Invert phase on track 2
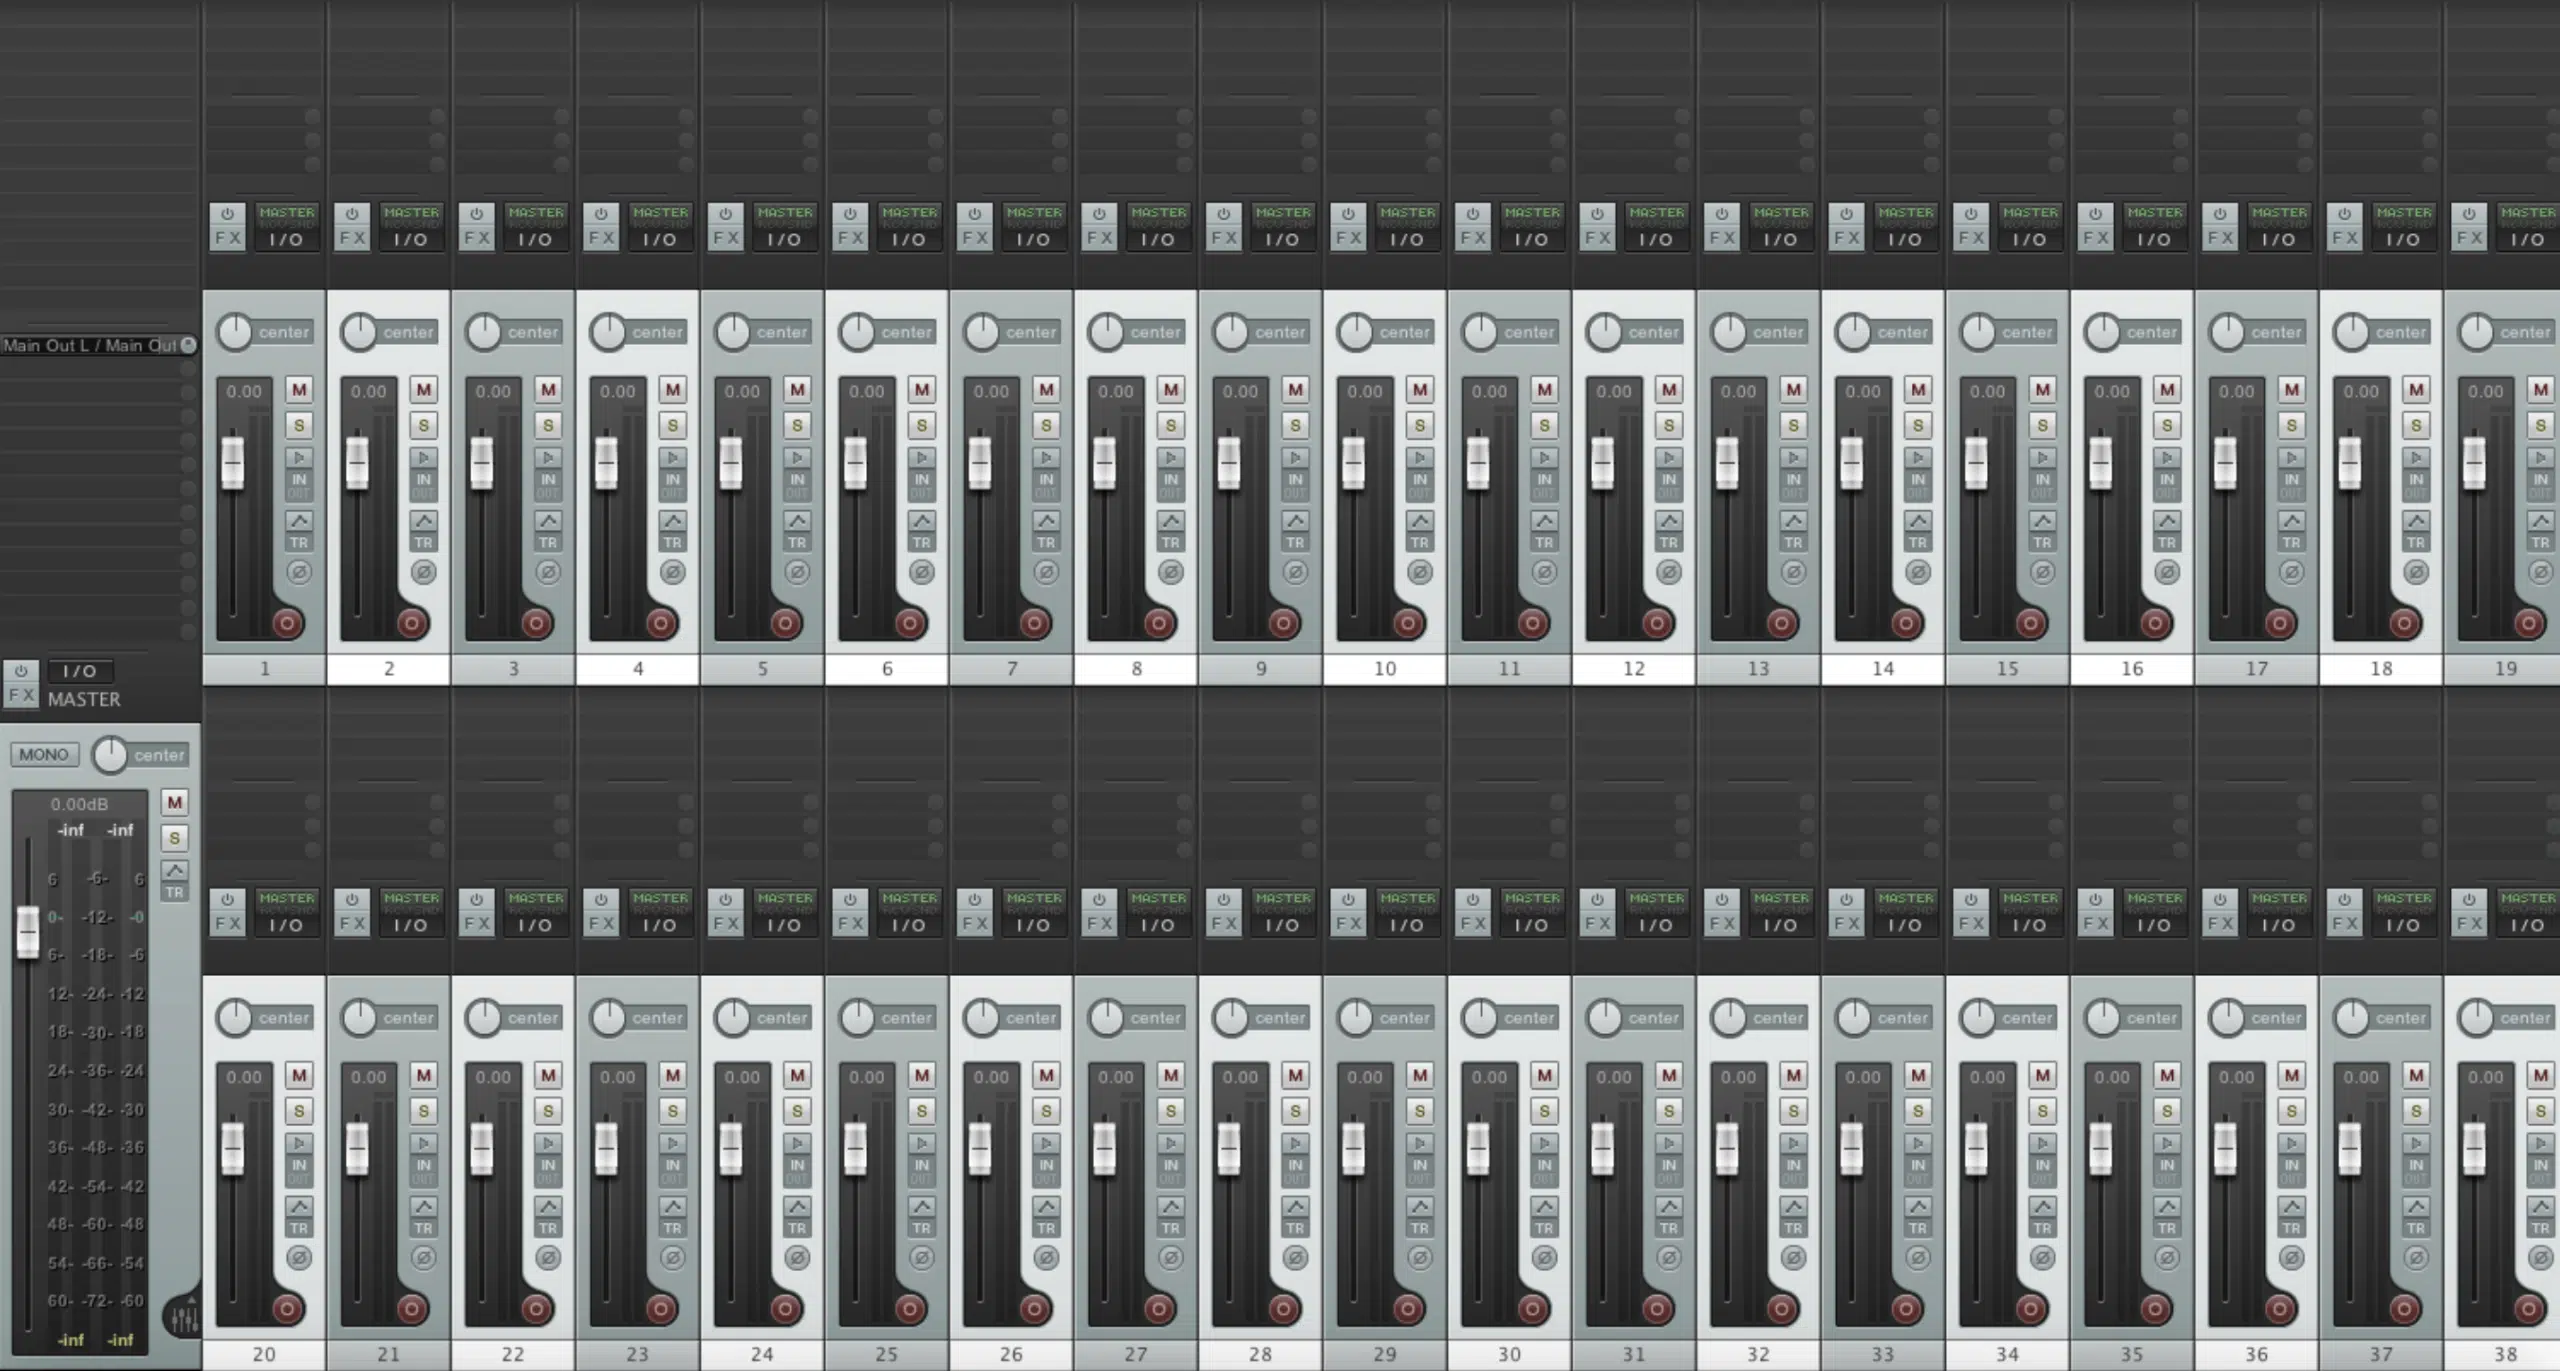The height and width of the screenshot is (1371, 2560). [x=424, y=572]
